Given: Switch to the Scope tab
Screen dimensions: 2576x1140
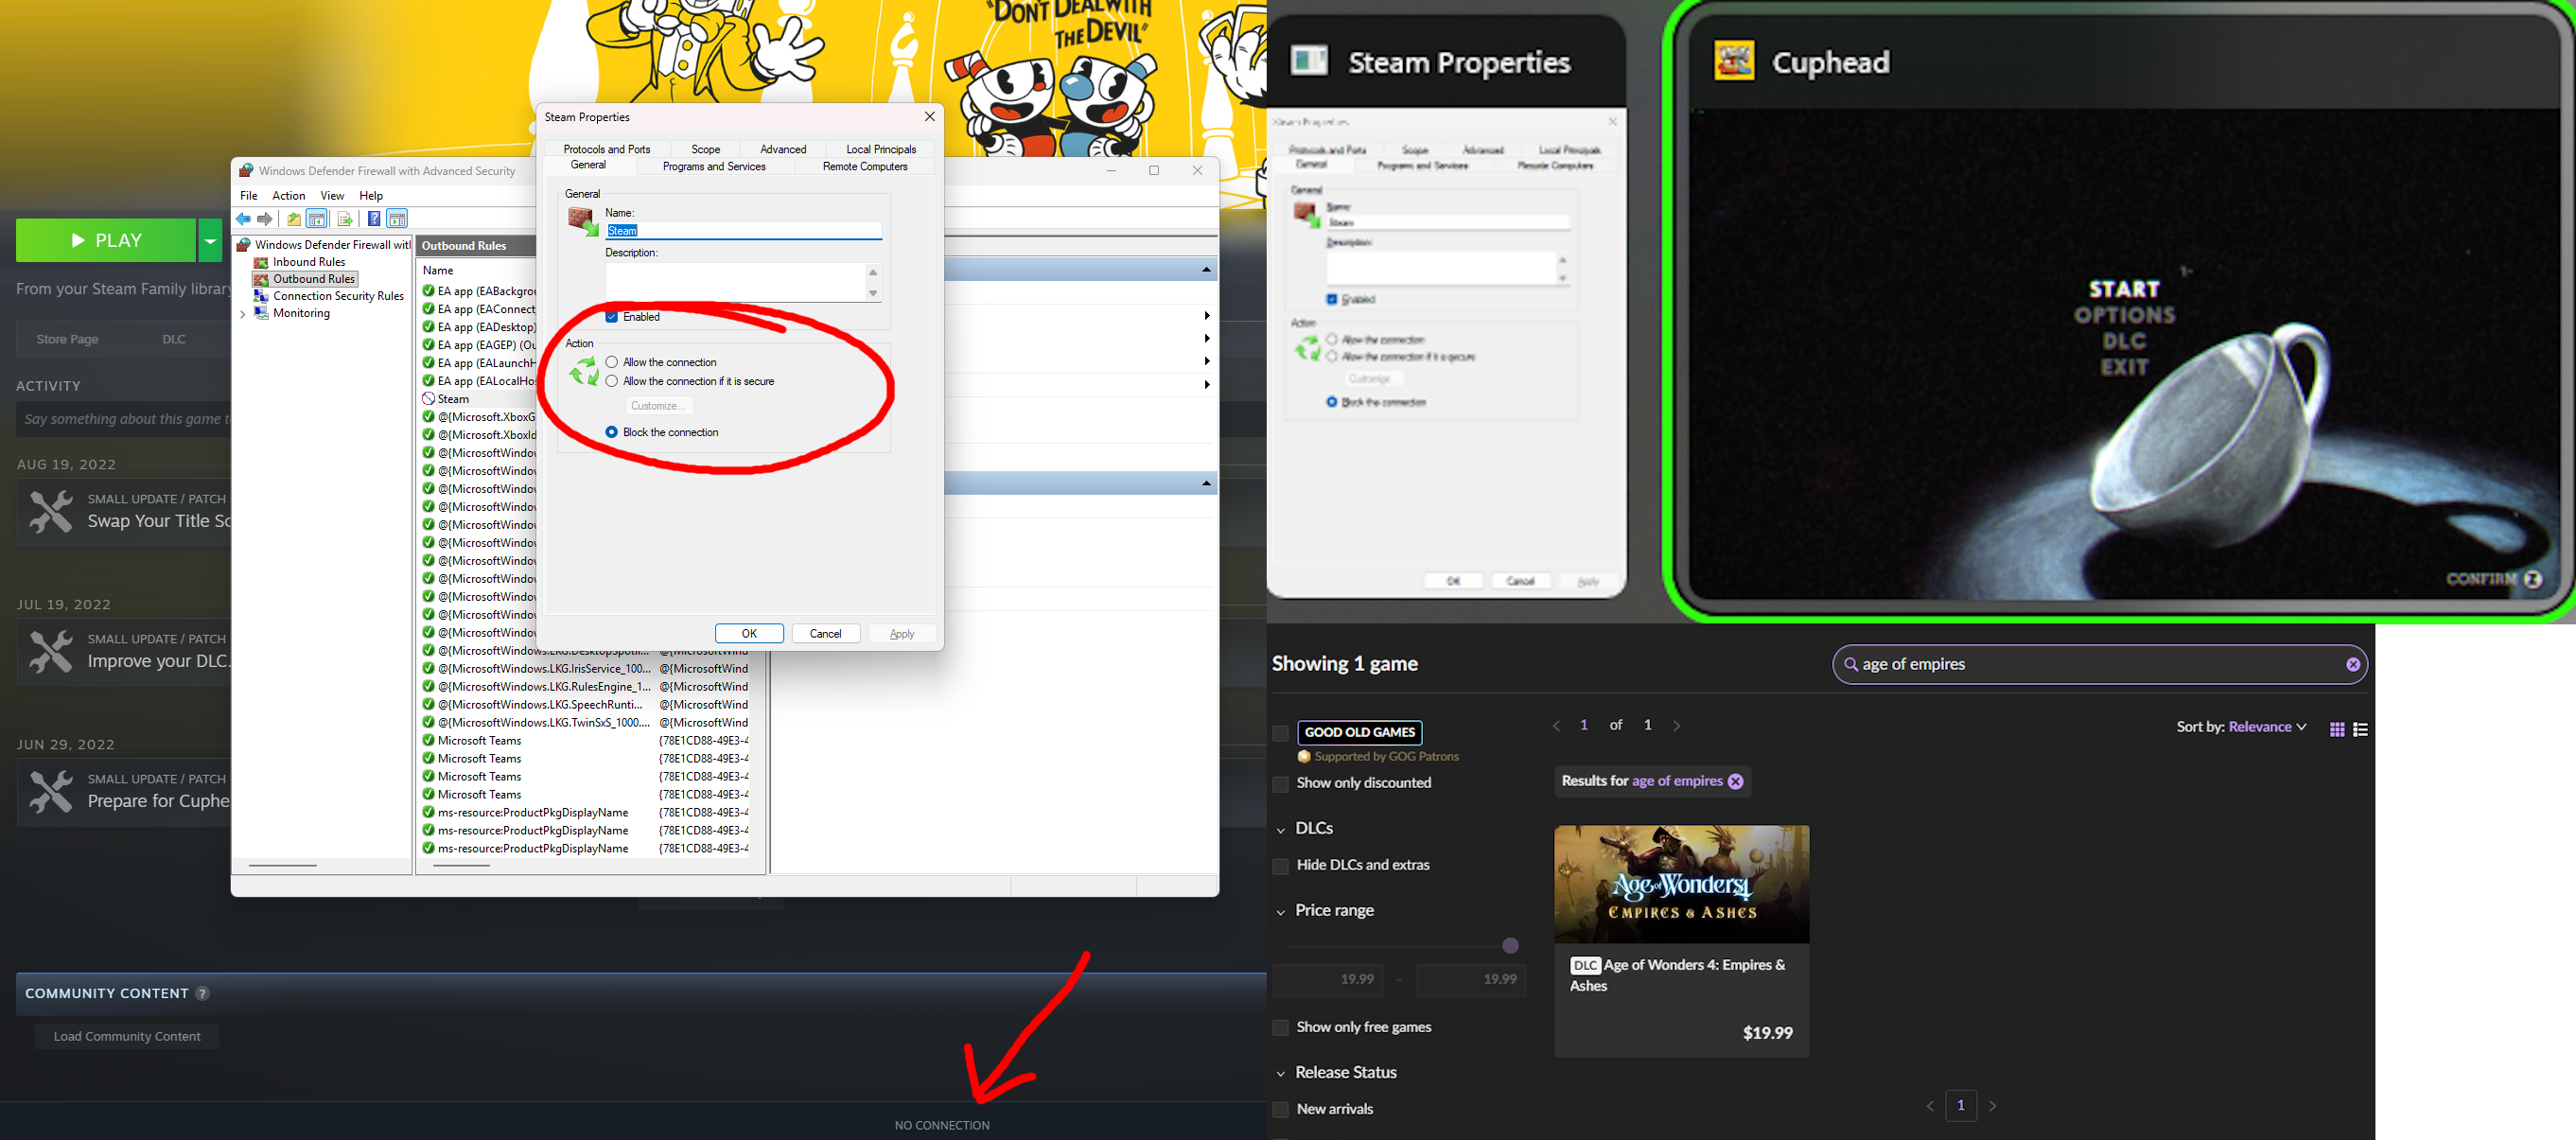Looking at the screenshot, I should tap(706, 149).
